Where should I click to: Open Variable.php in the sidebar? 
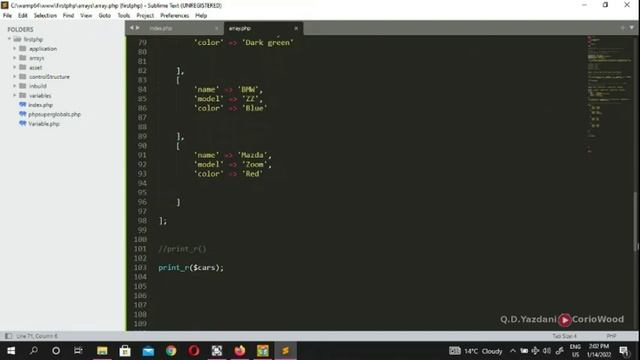pyautogui.click(x=44, y=124)
